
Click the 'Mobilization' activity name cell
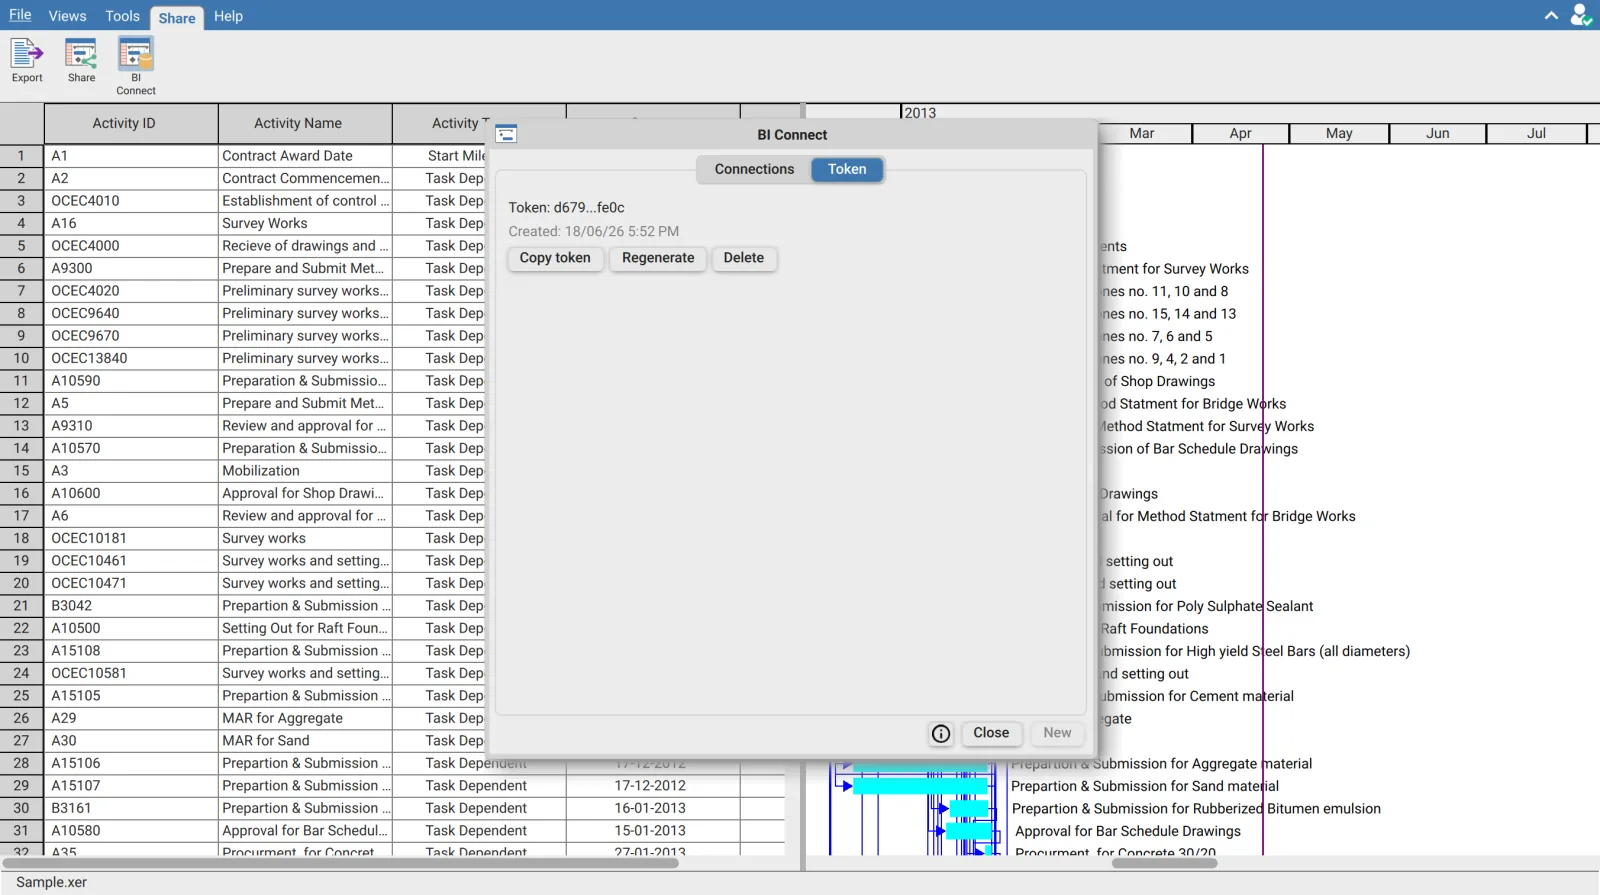(305, 471)
